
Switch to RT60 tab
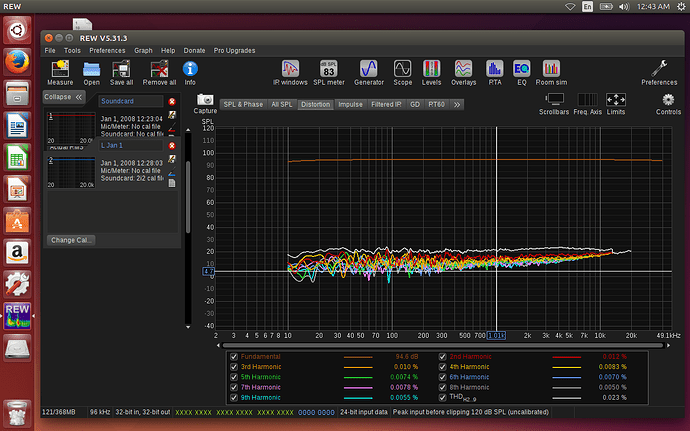[x=437, y=104]
